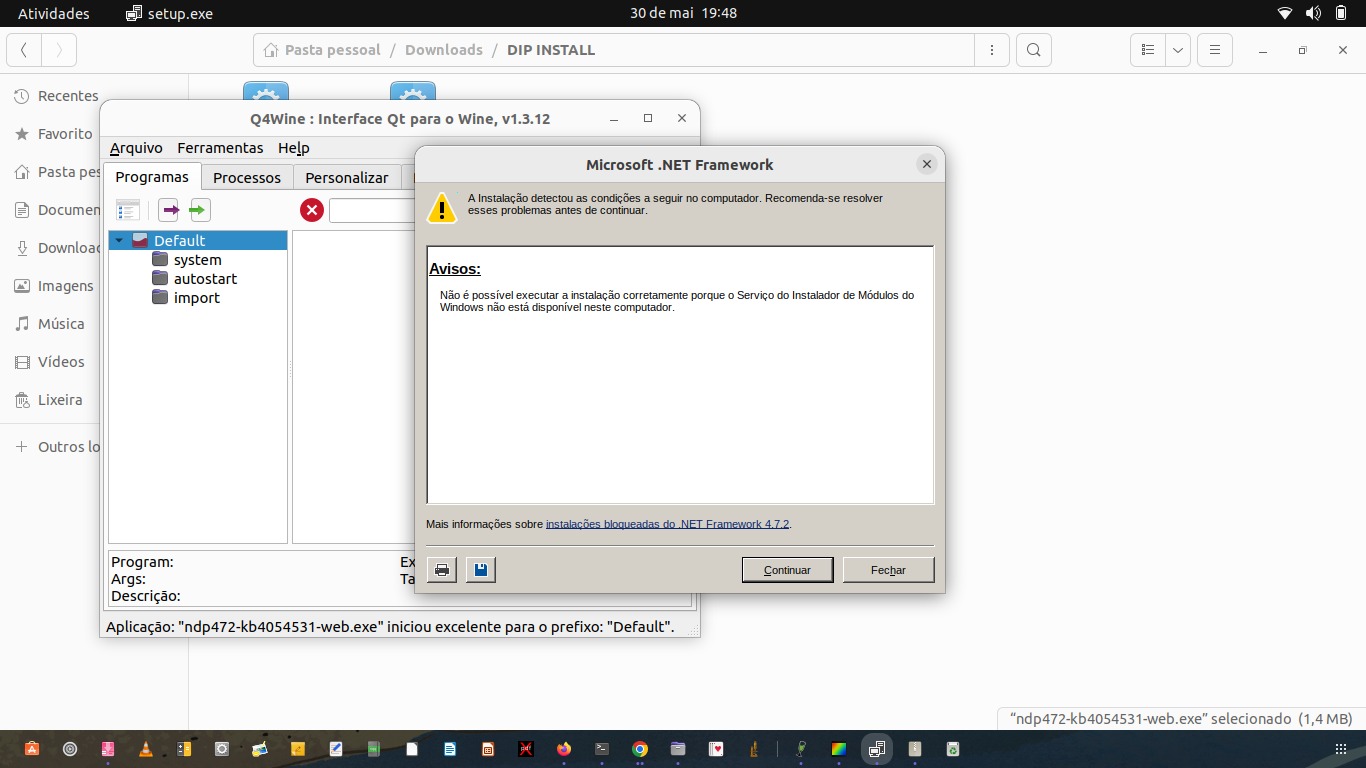
Task: Open Outros locais in the Files sidebar
Action: tap(56, 447)
